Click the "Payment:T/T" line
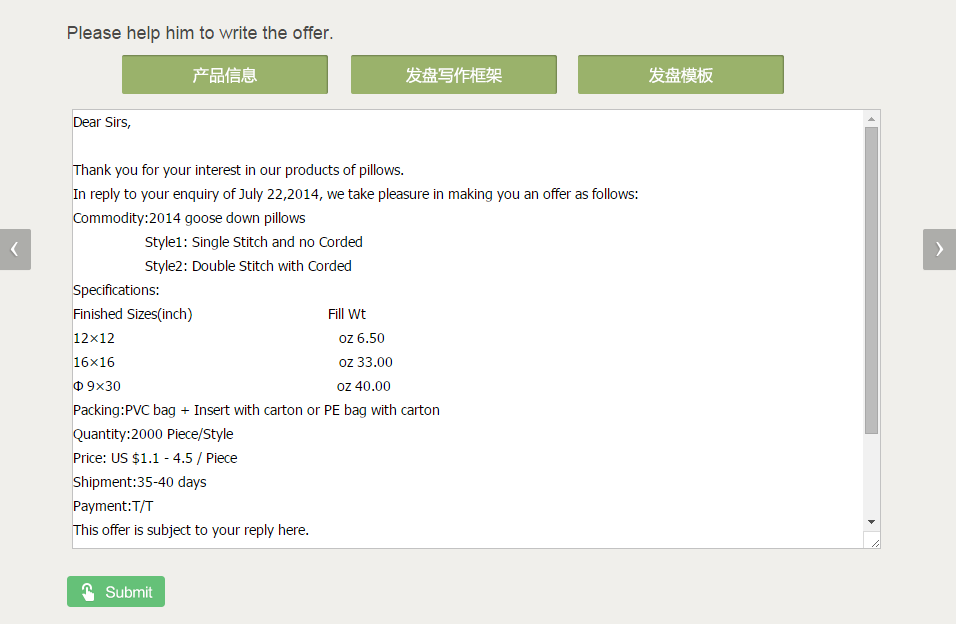Image resolution: width=956 pixels, height=624 pixels. click(x=113, y=506)
